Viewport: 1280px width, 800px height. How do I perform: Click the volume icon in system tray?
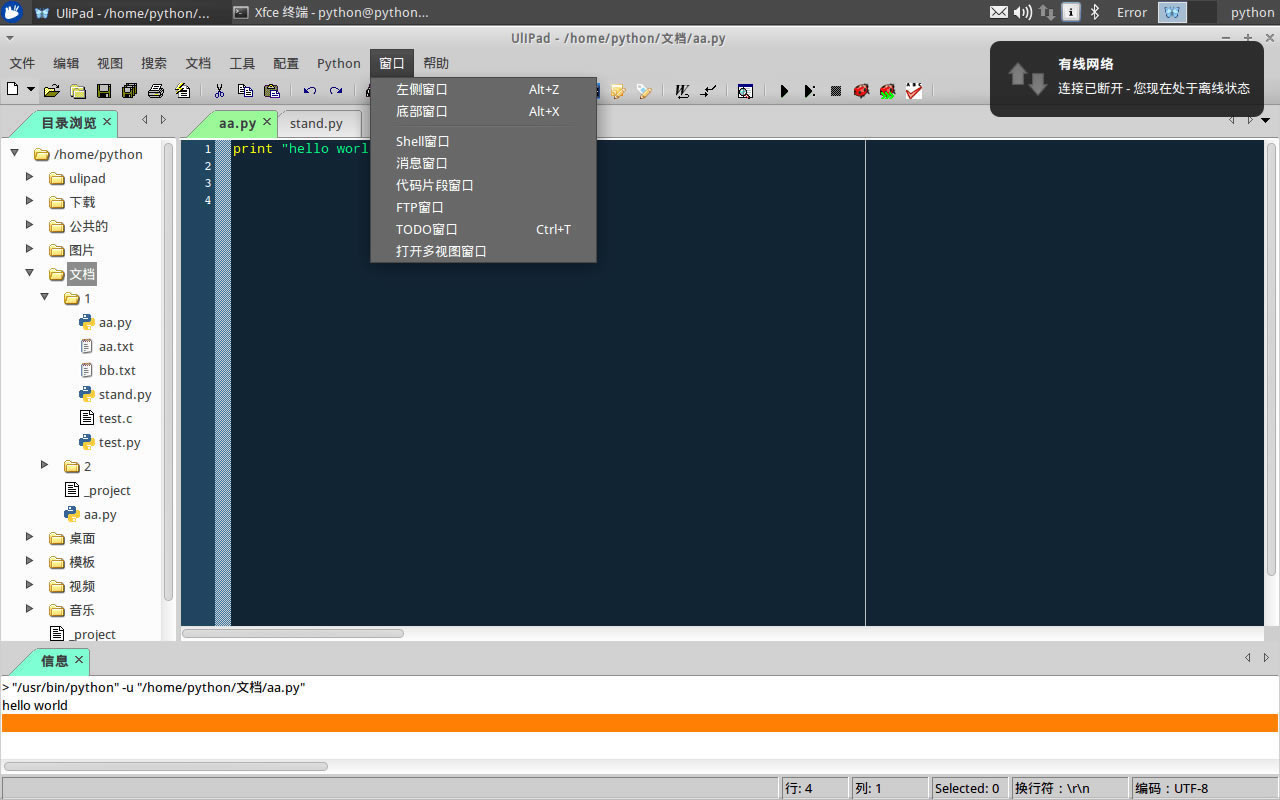tap(1022, 12)
